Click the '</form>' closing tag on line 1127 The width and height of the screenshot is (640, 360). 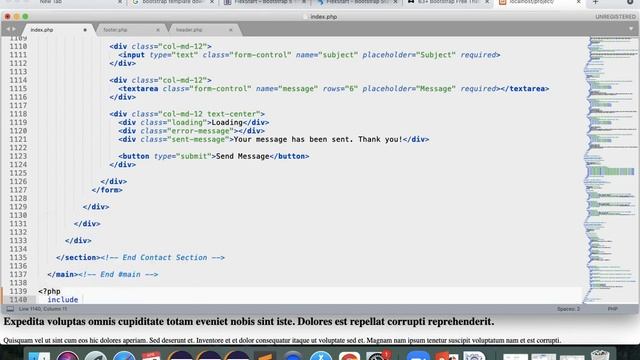point(107,190)
